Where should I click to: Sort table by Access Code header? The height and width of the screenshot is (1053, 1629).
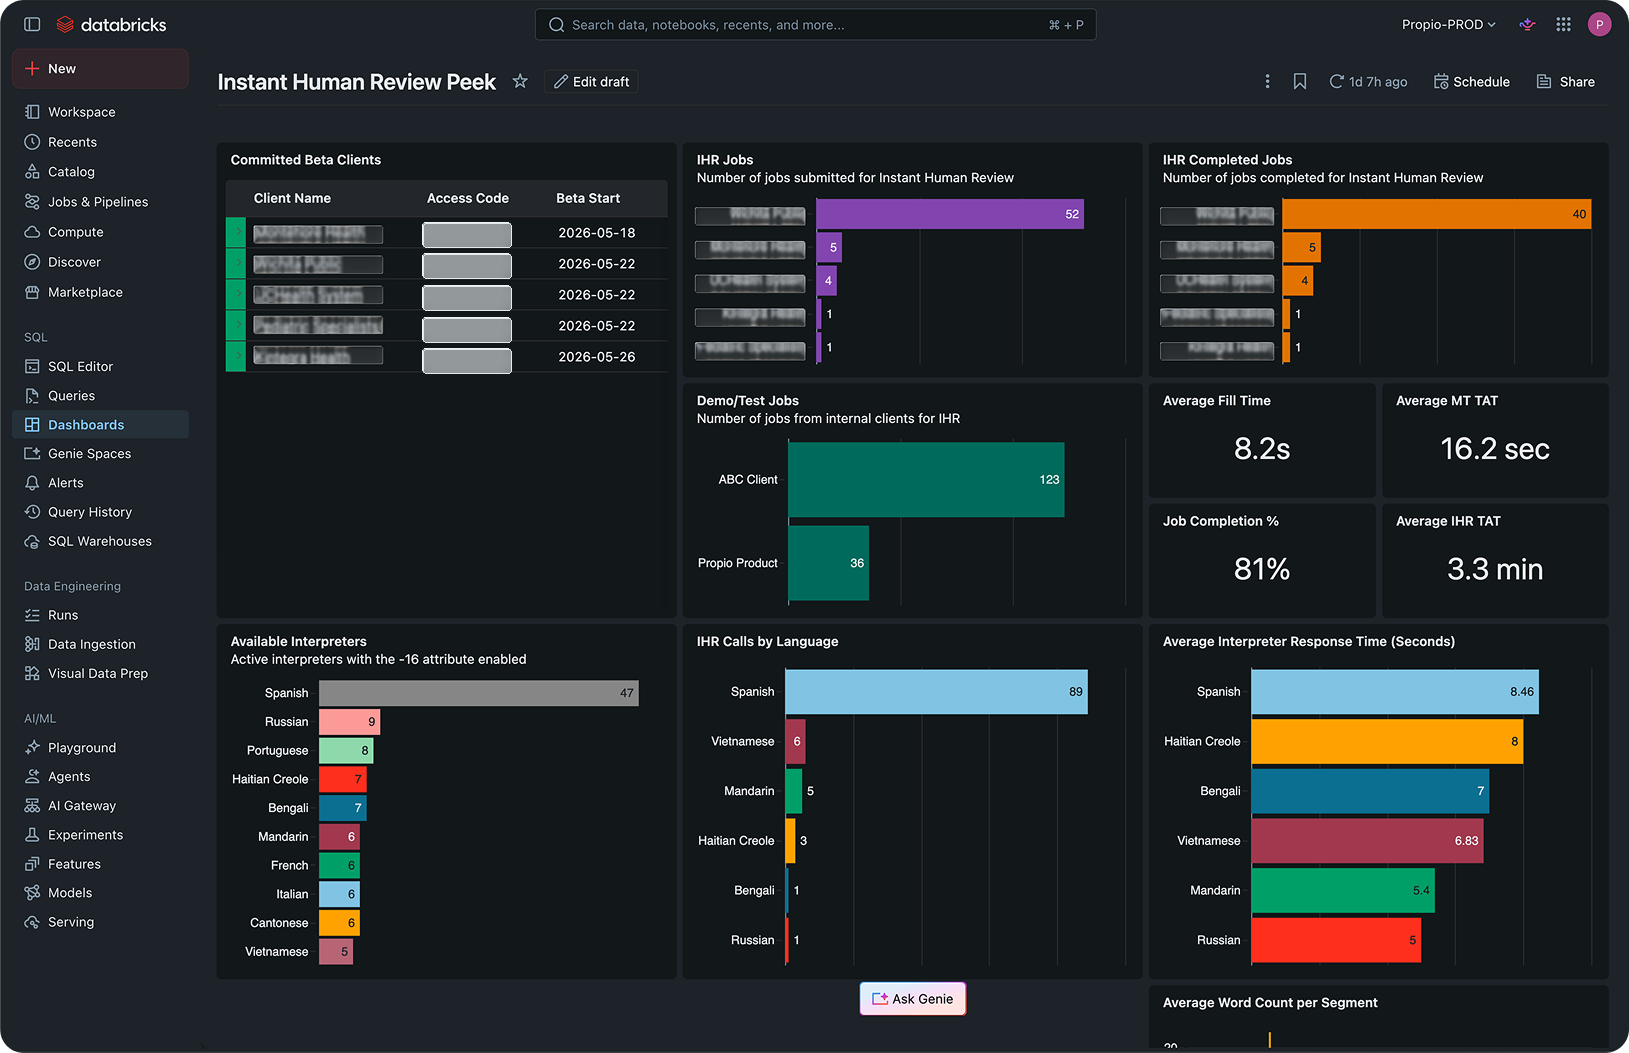[x=467, y=198]
